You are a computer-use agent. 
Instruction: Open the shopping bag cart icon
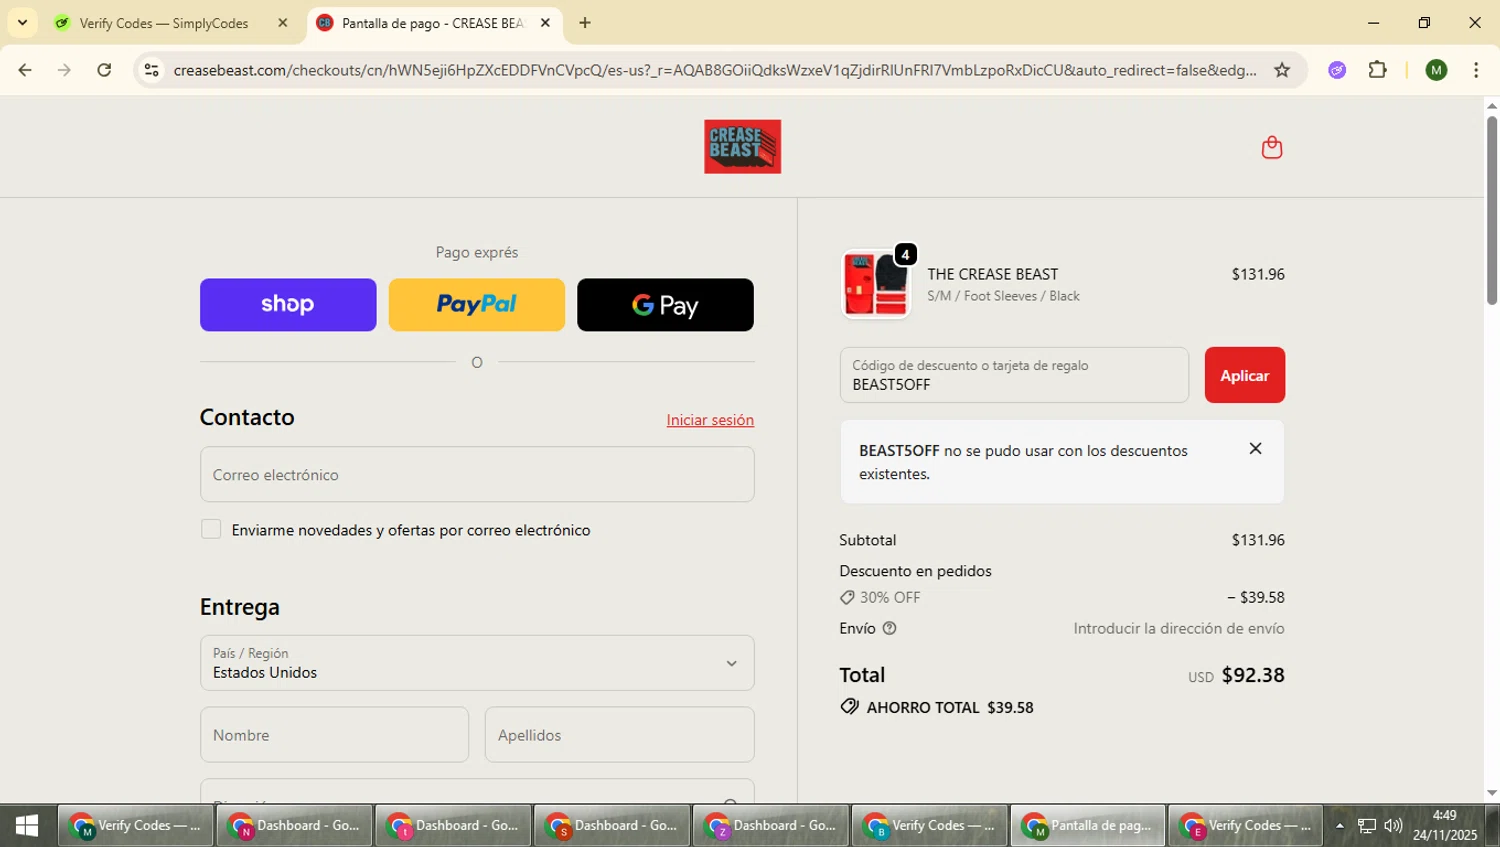(x=1272, y=148)
